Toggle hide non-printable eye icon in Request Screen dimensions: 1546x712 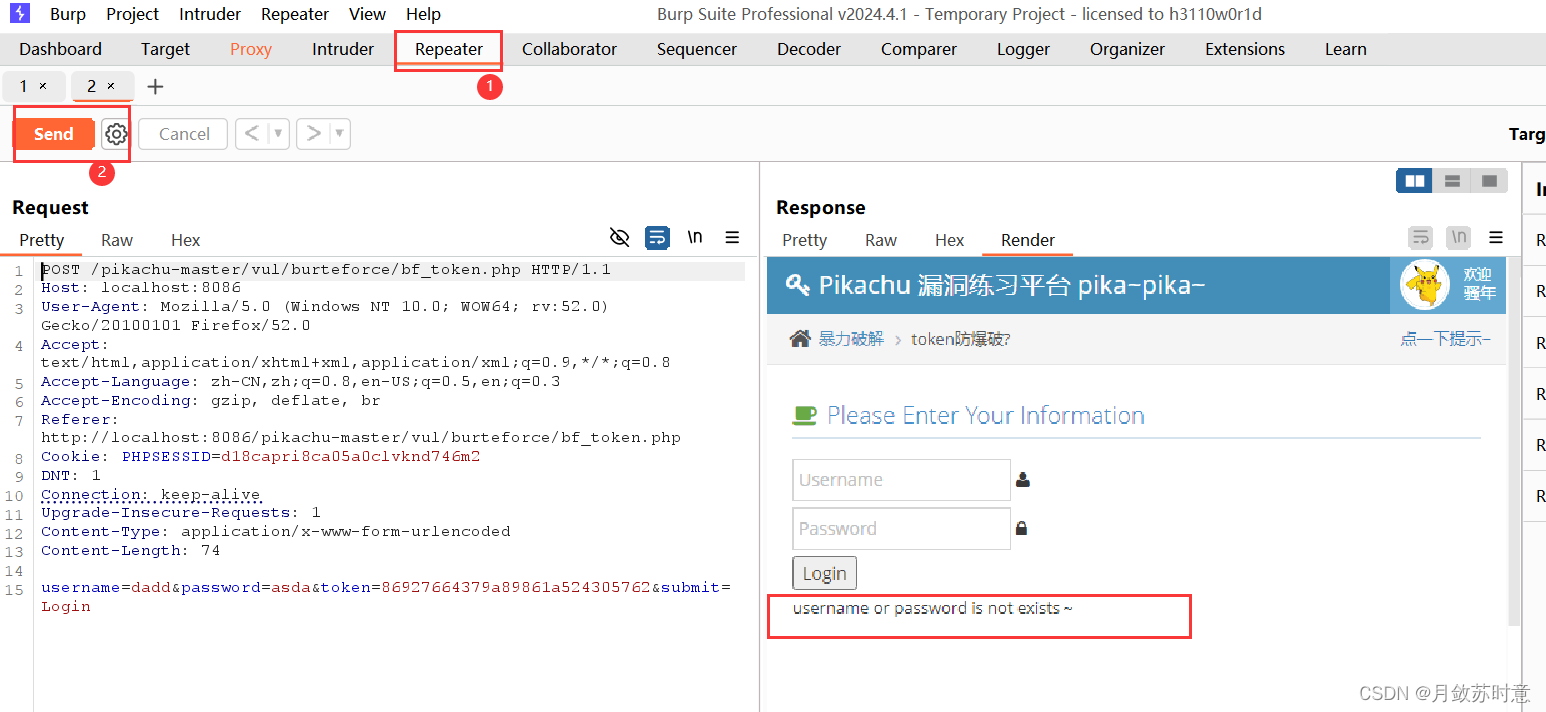click(x=620, y=237)
